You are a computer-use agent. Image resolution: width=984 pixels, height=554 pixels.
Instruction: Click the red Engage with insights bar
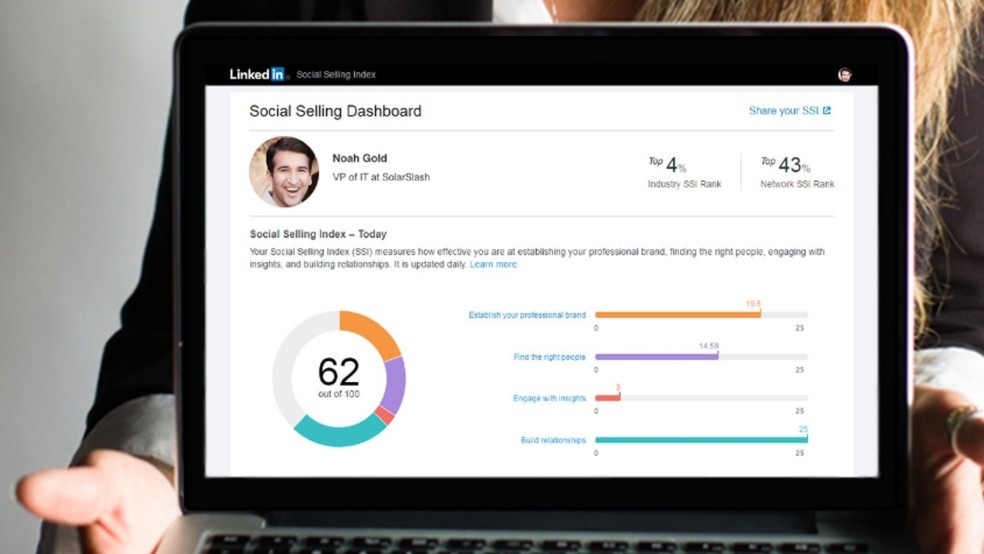(x=607, y=398)
